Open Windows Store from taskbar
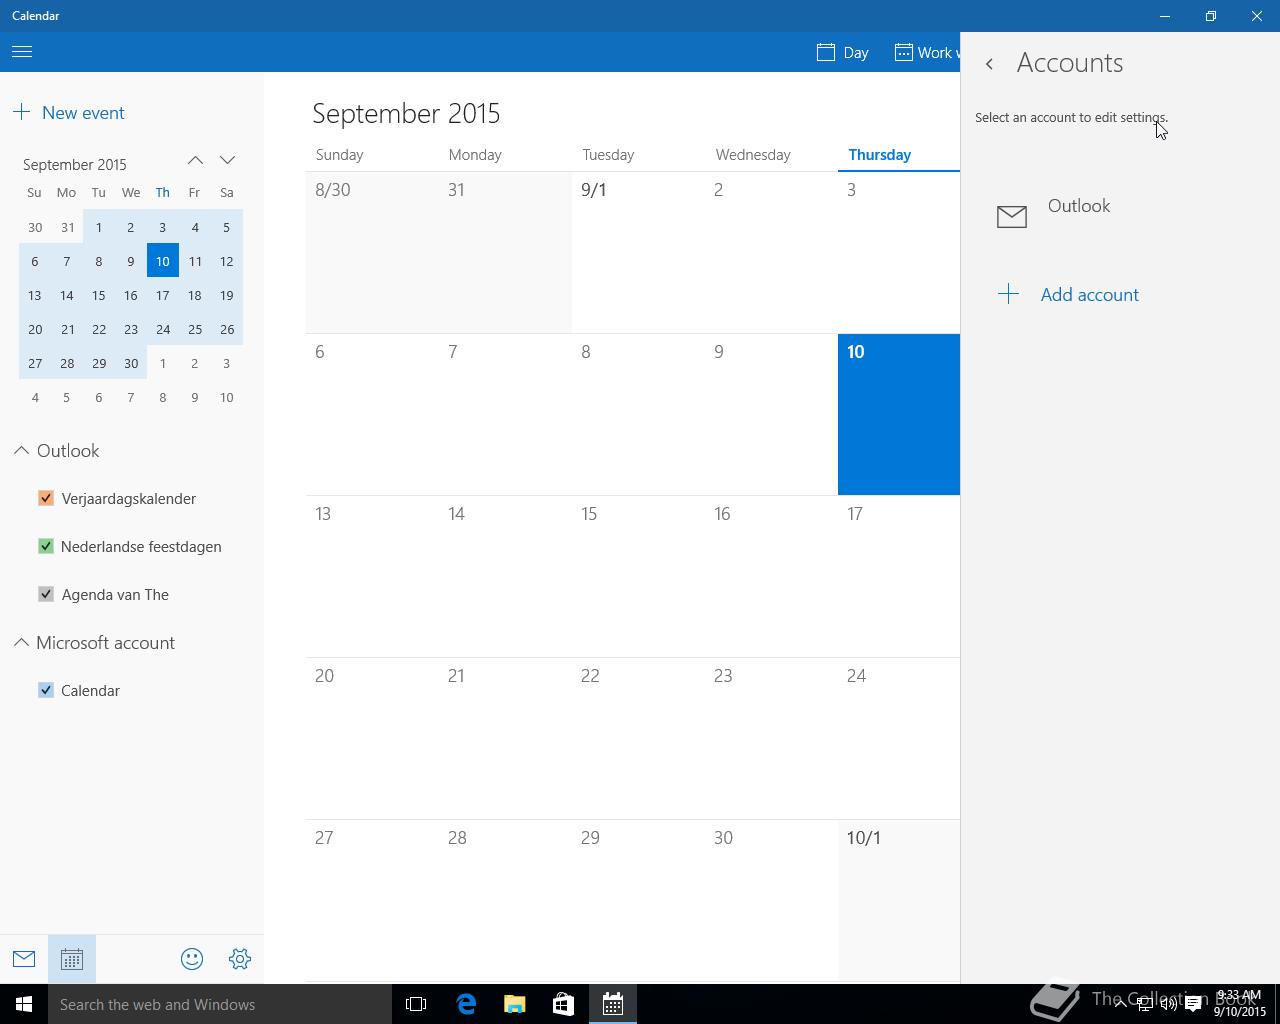 point(564,1004)
